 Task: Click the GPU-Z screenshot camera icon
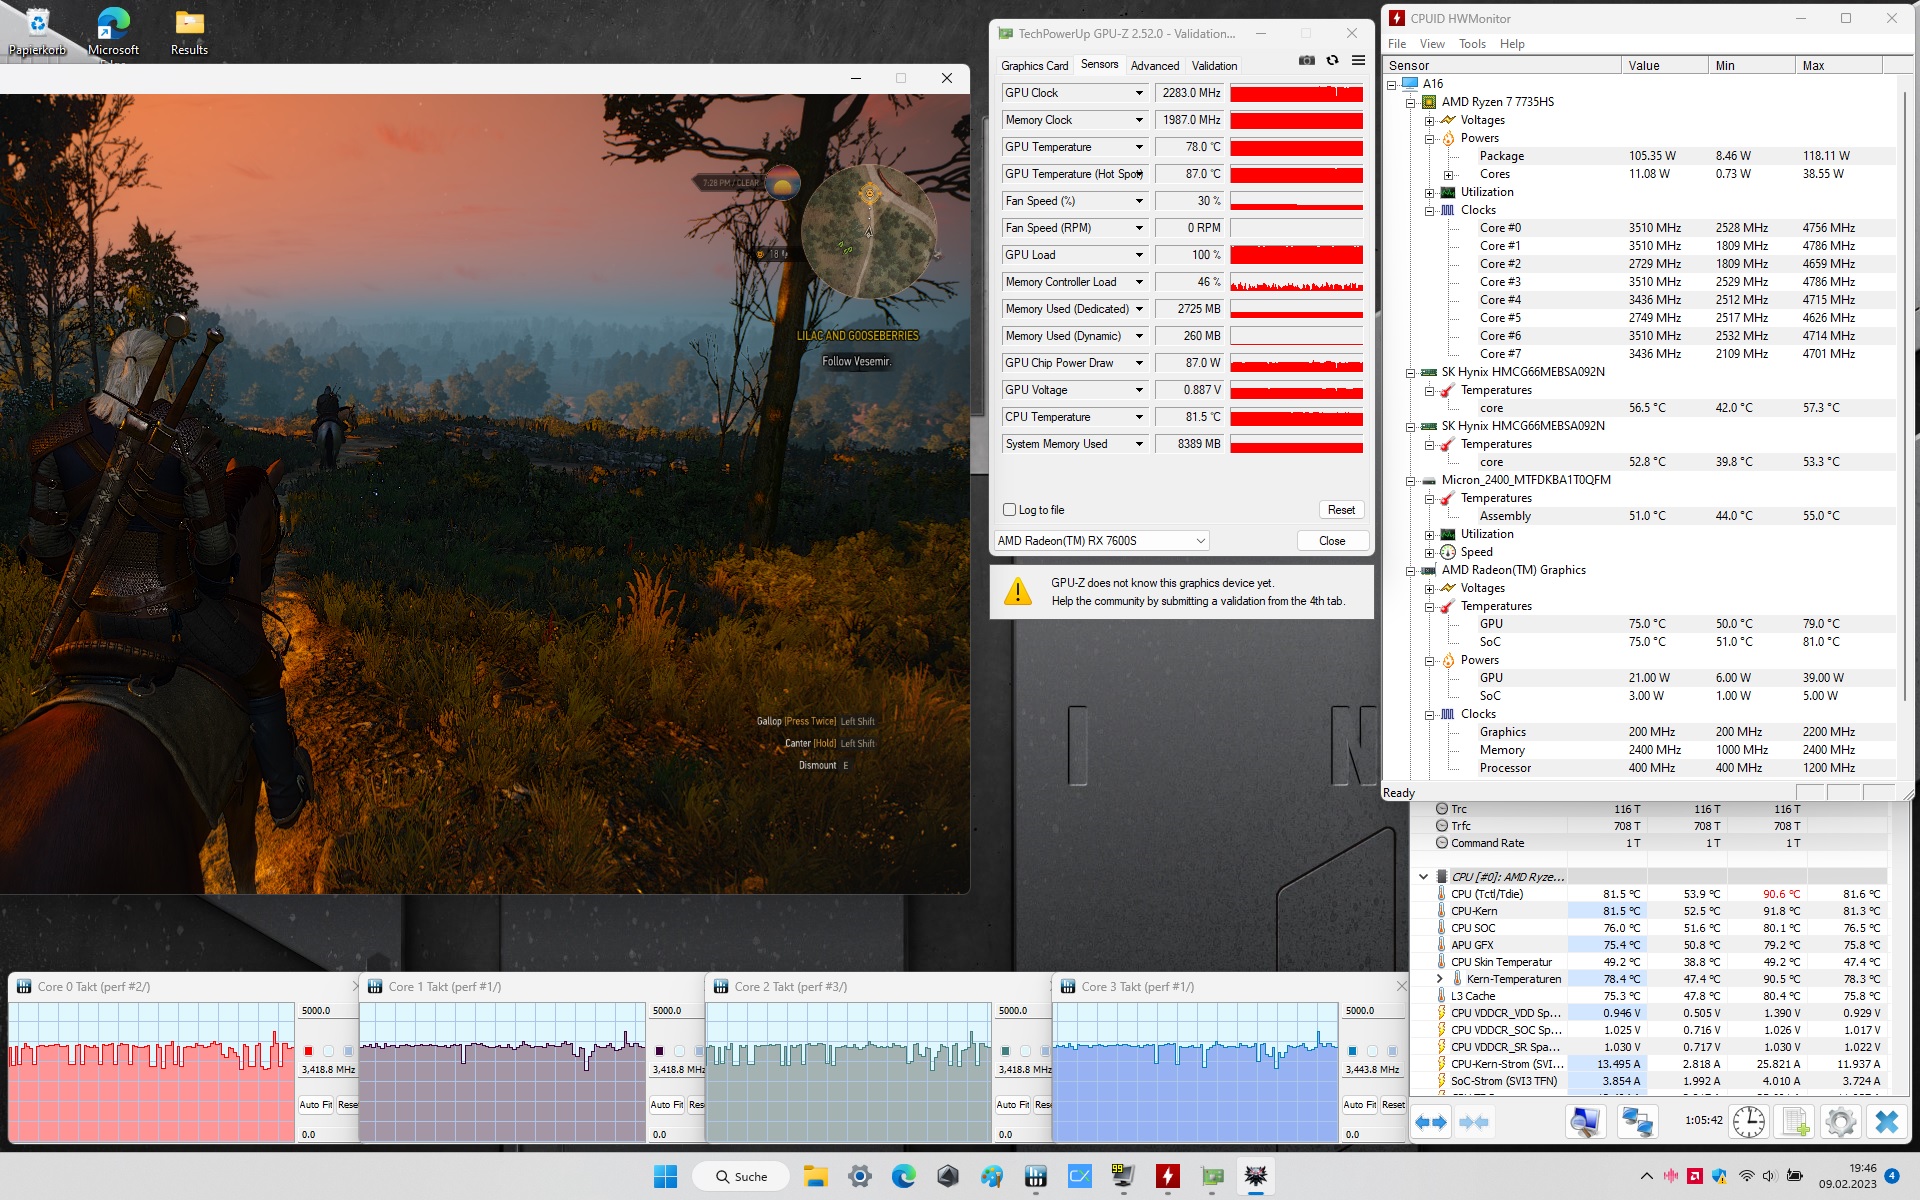[x=1306, y=61]
